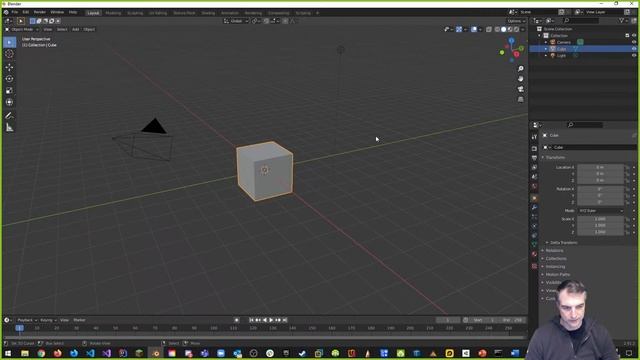Select the Scale tool

click(x=9, y=91)
